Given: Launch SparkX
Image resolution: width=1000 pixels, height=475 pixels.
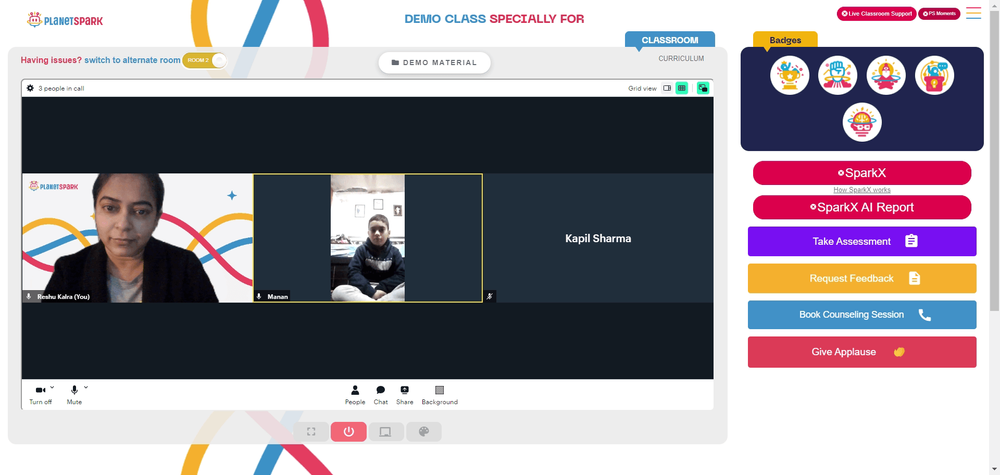Looking at the screenshot, I should (862, 173).
